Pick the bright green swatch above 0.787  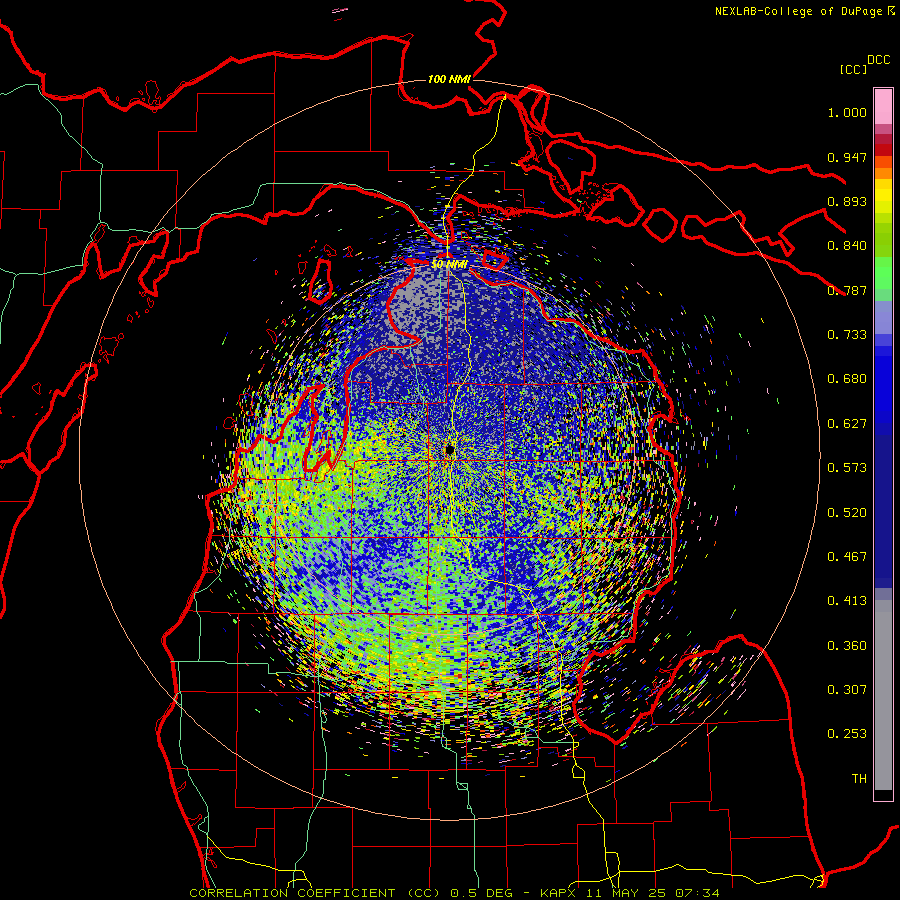[x=883, y=273]
